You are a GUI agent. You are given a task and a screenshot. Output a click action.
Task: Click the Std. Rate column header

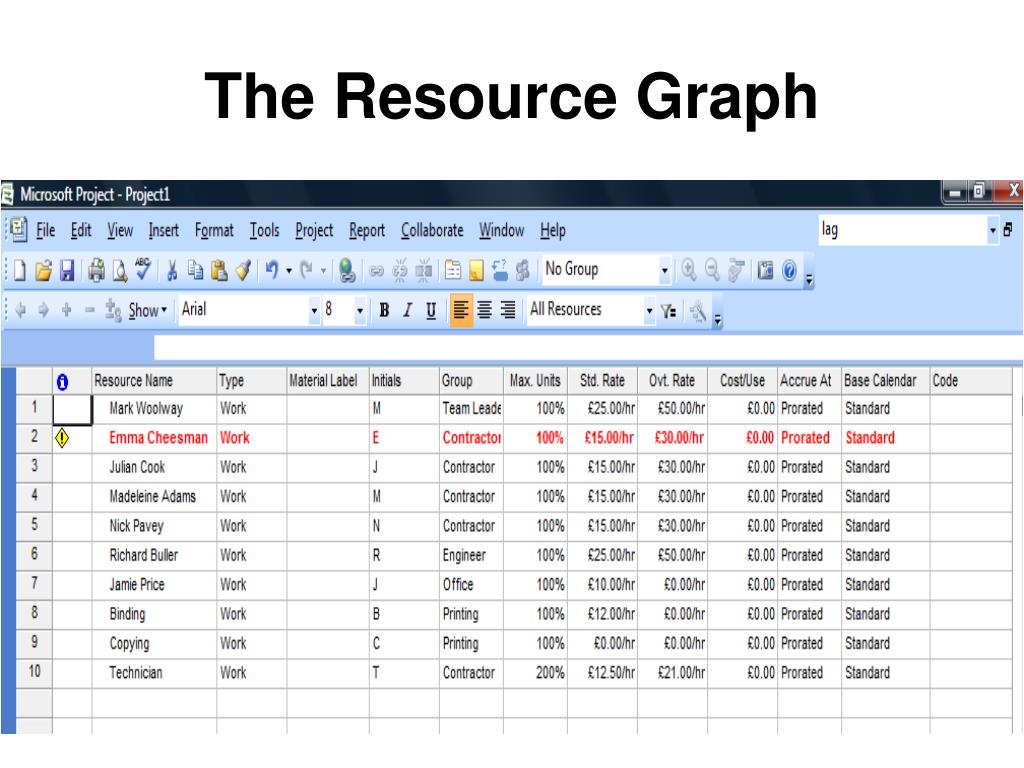pyautogui.click(x=602, y=381)
